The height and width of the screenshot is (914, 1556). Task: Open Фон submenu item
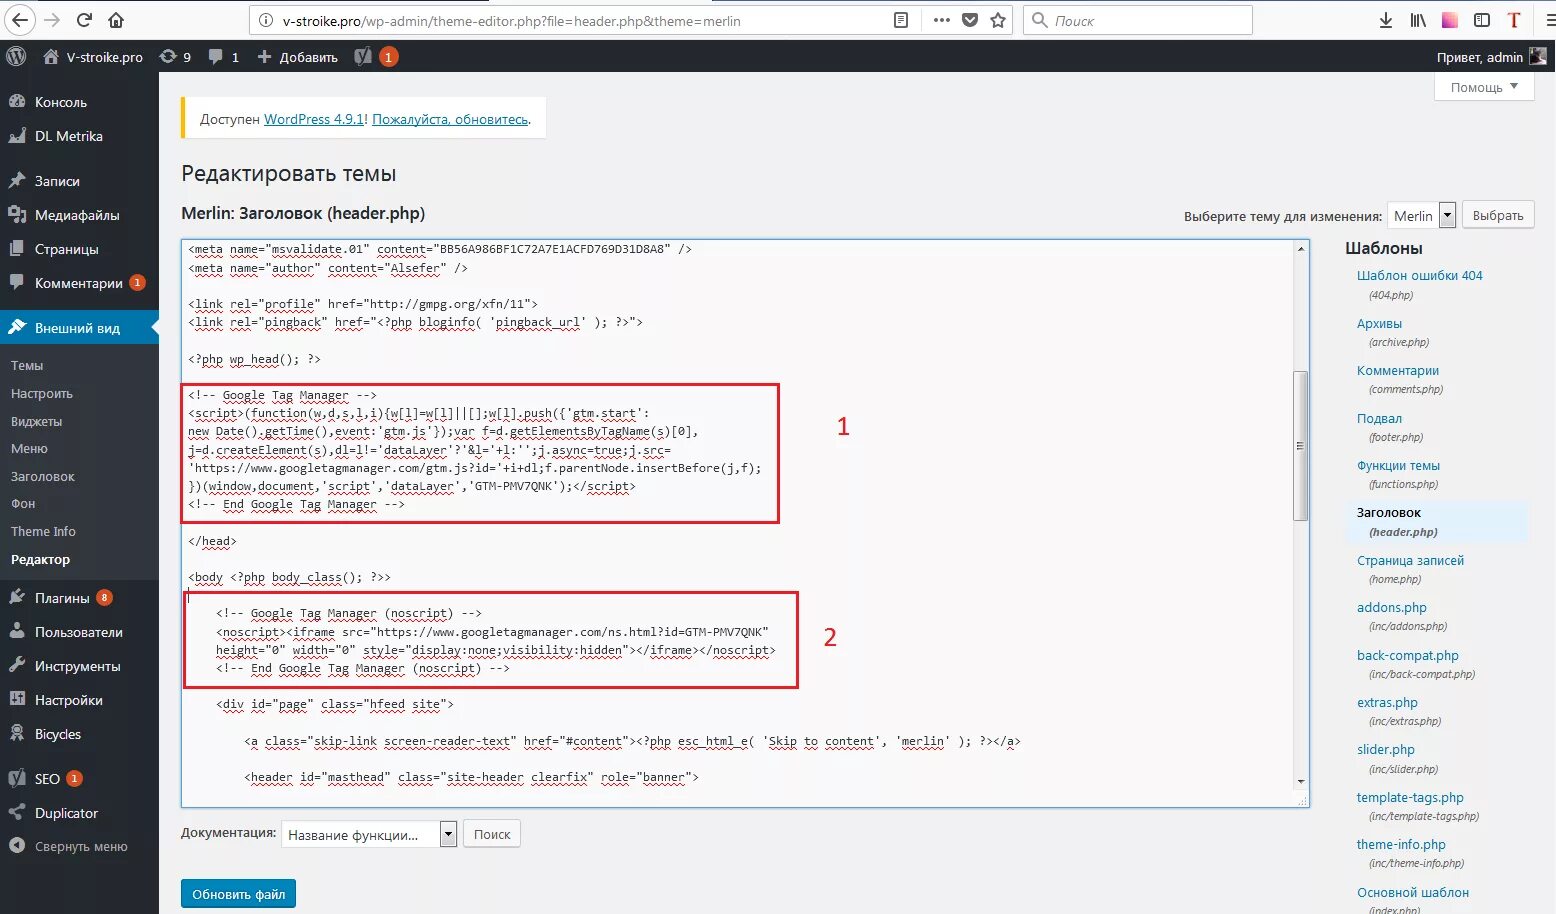coord(23,504)
